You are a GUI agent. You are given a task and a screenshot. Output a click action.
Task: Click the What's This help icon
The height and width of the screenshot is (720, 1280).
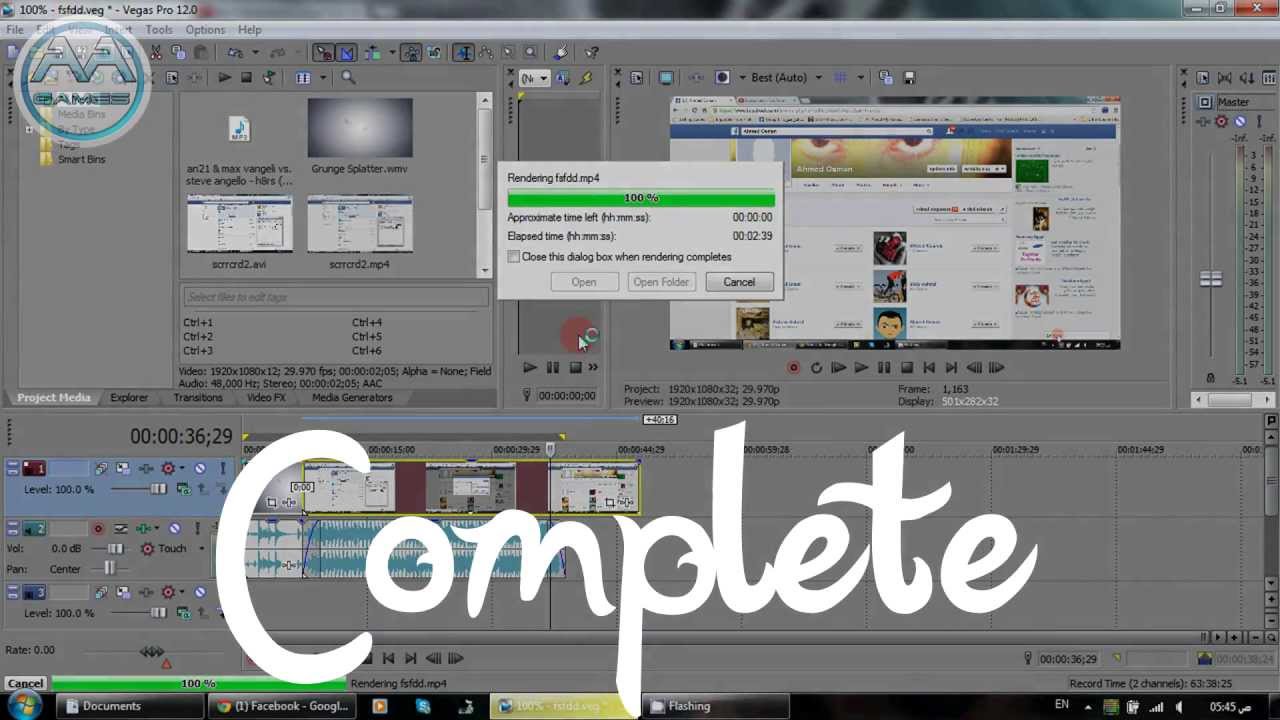pos(591,52)
